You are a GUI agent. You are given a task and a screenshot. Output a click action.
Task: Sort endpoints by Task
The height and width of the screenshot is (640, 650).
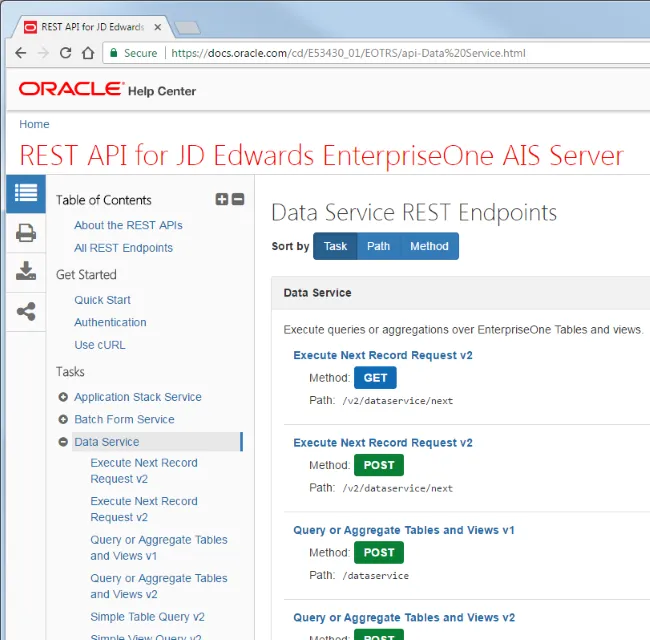335,246
